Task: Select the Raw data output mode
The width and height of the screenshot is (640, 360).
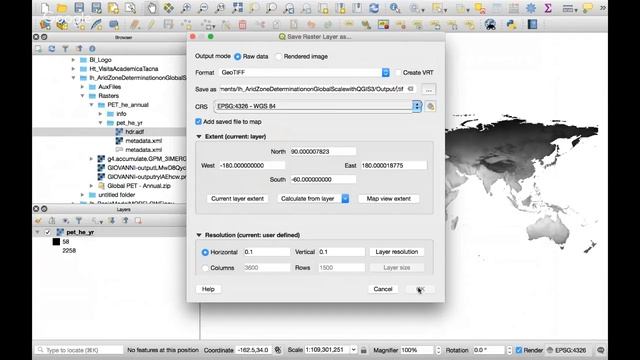Action: [x=238, y=57]
